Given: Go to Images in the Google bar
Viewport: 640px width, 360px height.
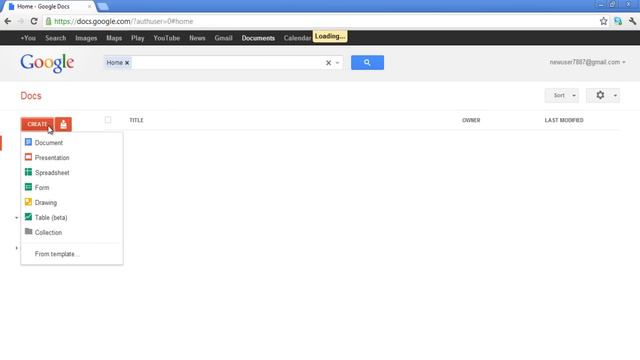Looking at the screenshot, I should pyautogui.click(x=86, y=38).
